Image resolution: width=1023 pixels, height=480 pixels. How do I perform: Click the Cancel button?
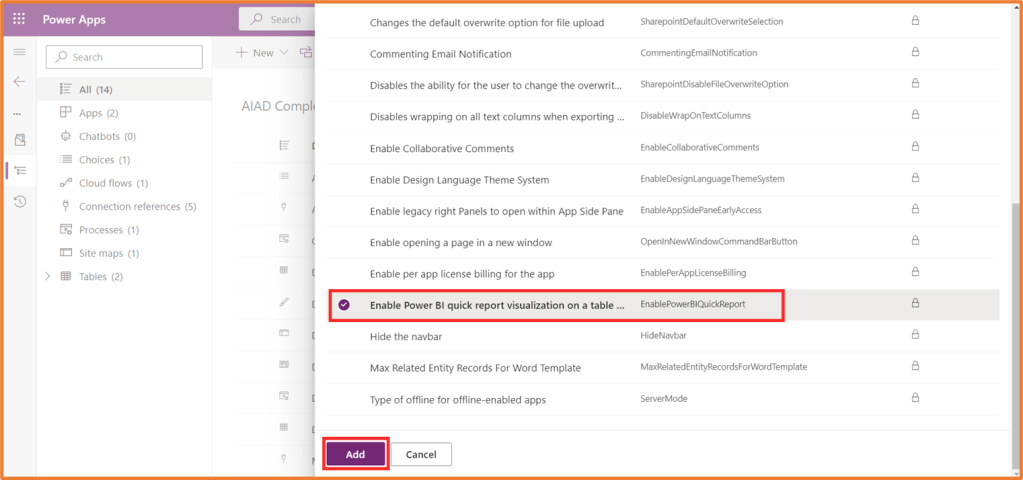[x=421, y=454]
